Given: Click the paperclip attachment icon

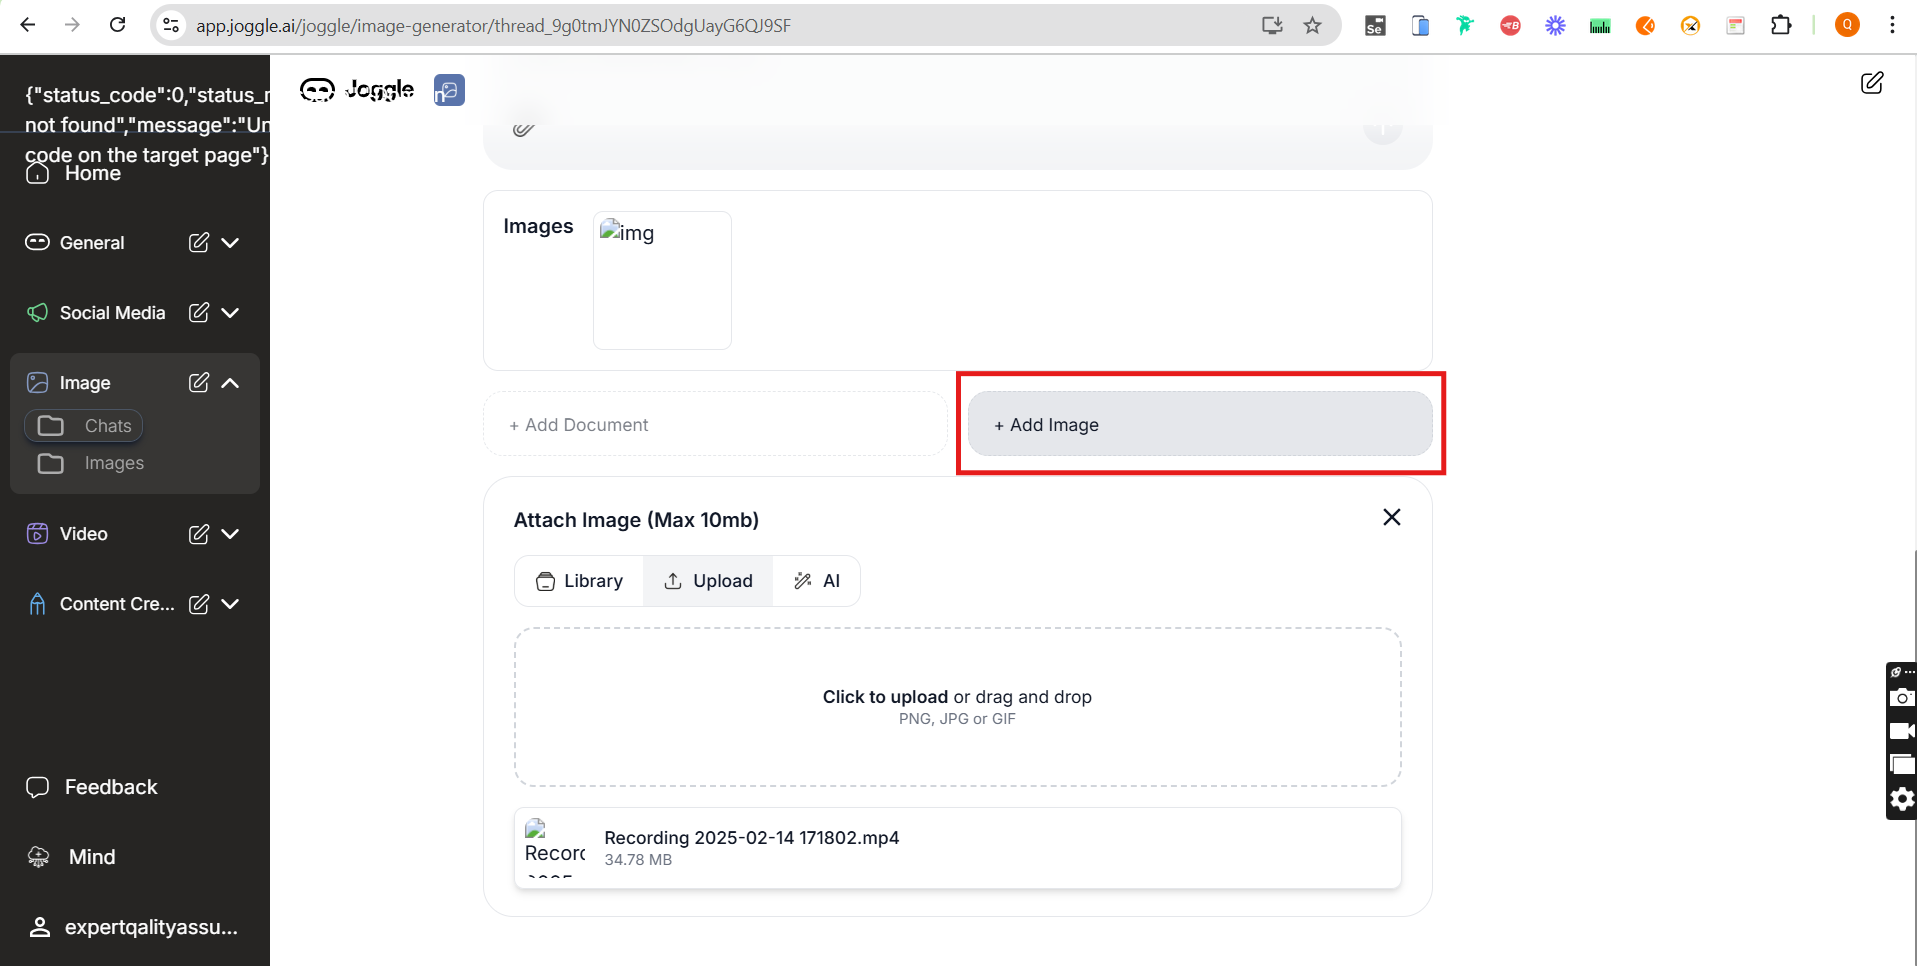Looking at the screenshot, I should [523, 129].
